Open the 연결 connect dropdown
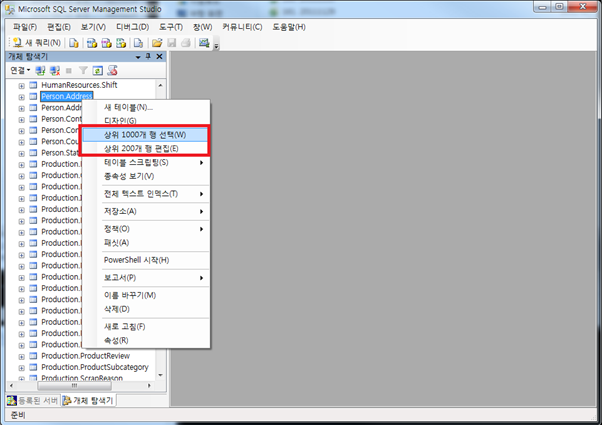This screenshot has height=425, width=602. tap(20, 70)
